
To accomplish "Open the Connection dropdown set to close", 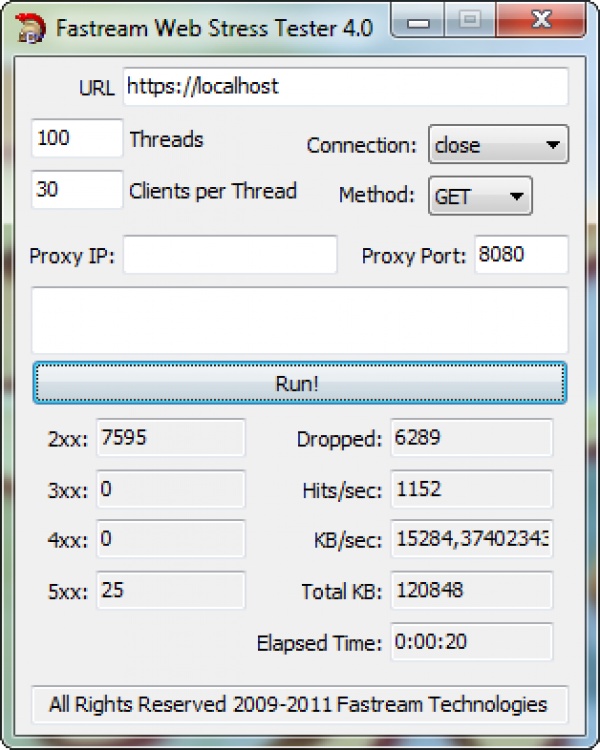I will [x=498, y=144].
